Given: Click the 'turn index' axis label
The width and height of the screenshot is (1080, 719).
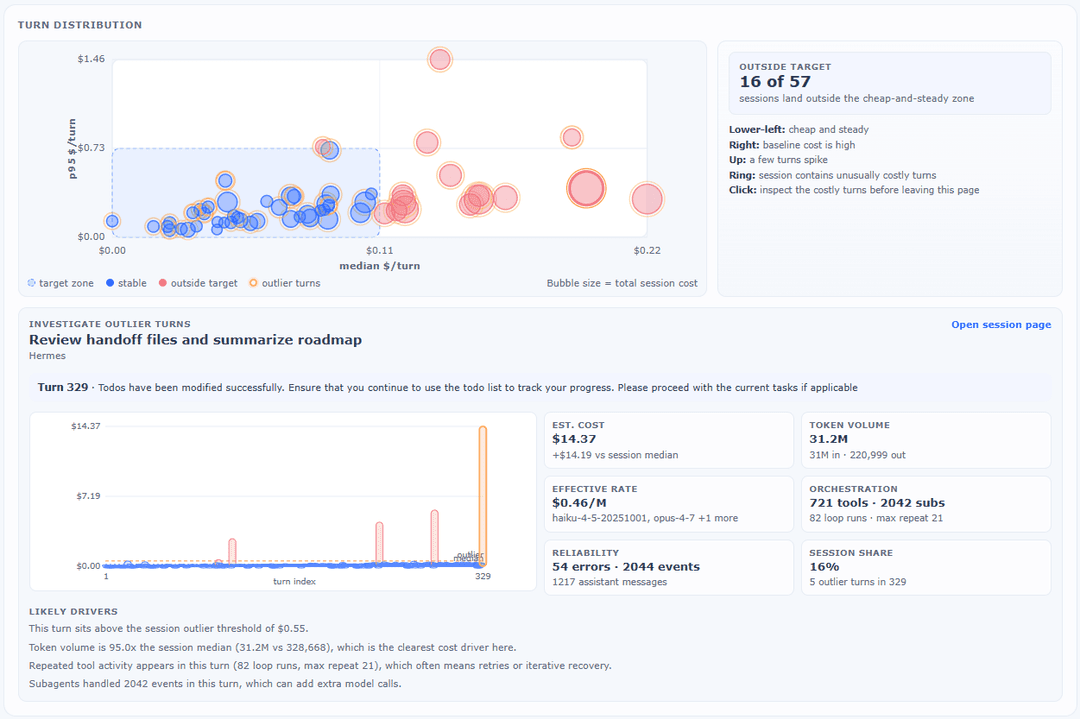Looking at the screenshot, I should (294, 581).
